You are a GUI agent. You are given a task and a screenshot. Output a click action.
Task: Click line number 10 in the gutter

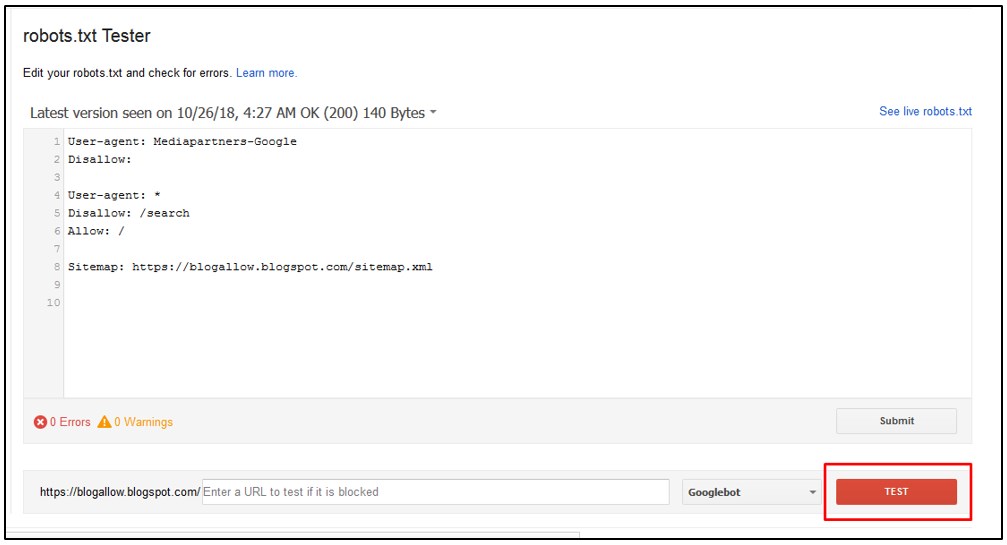pos(53,303)
